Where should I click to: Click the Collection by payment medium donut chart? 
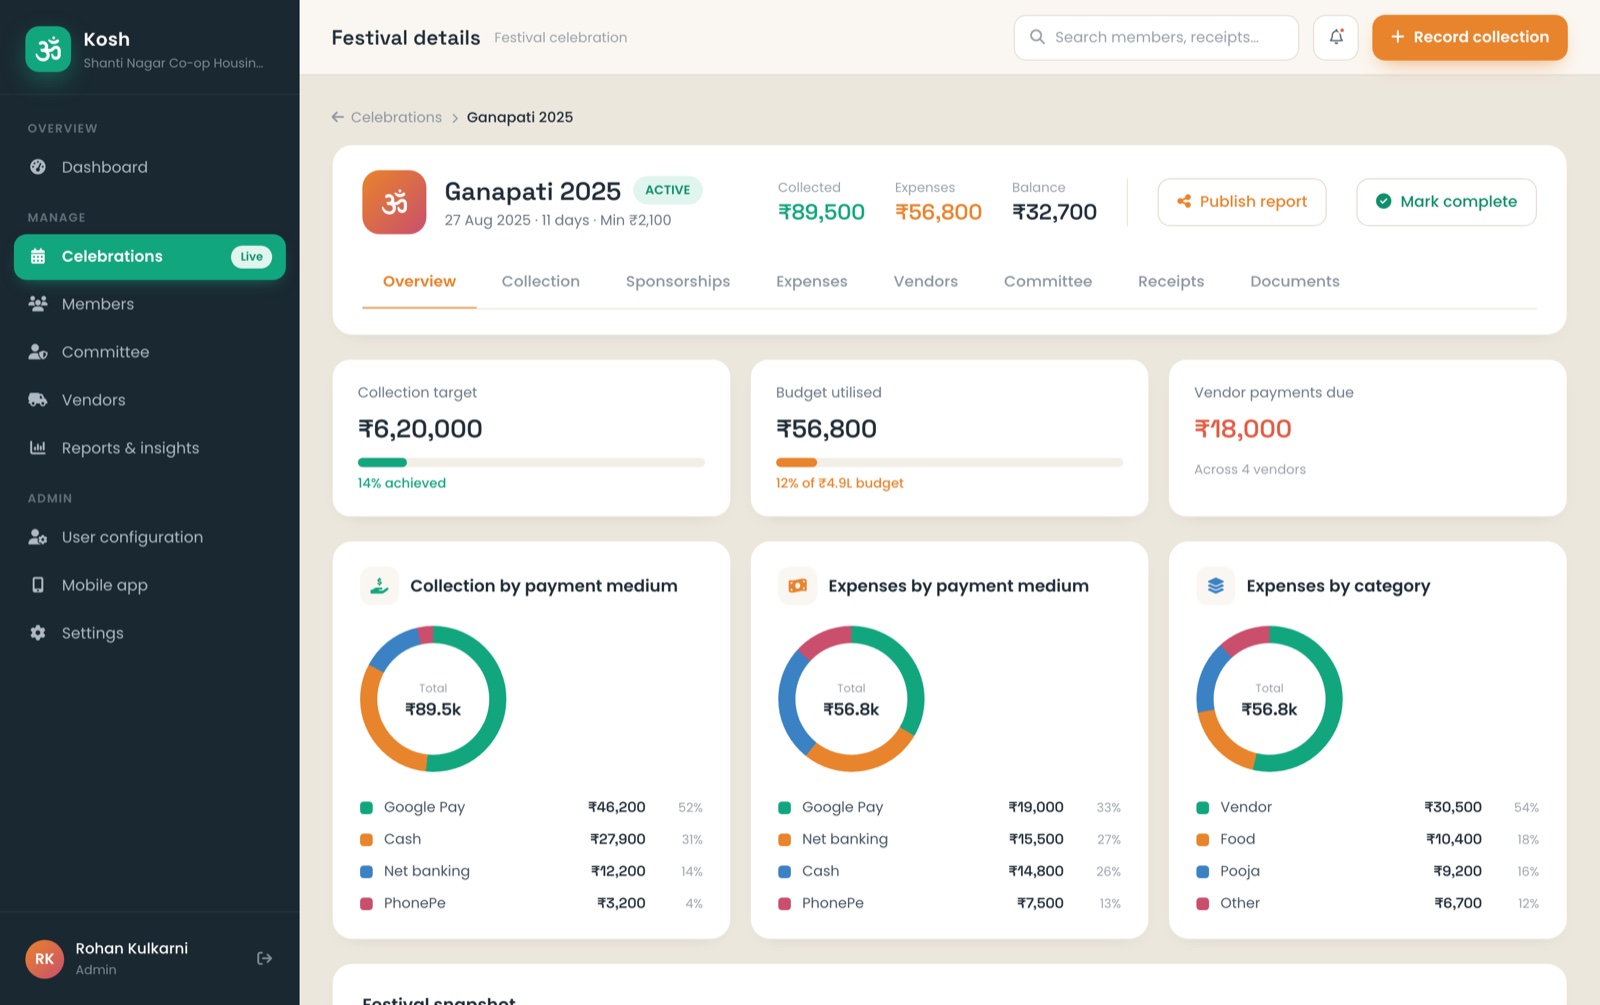pyautogui.click(x=433, y=699)
